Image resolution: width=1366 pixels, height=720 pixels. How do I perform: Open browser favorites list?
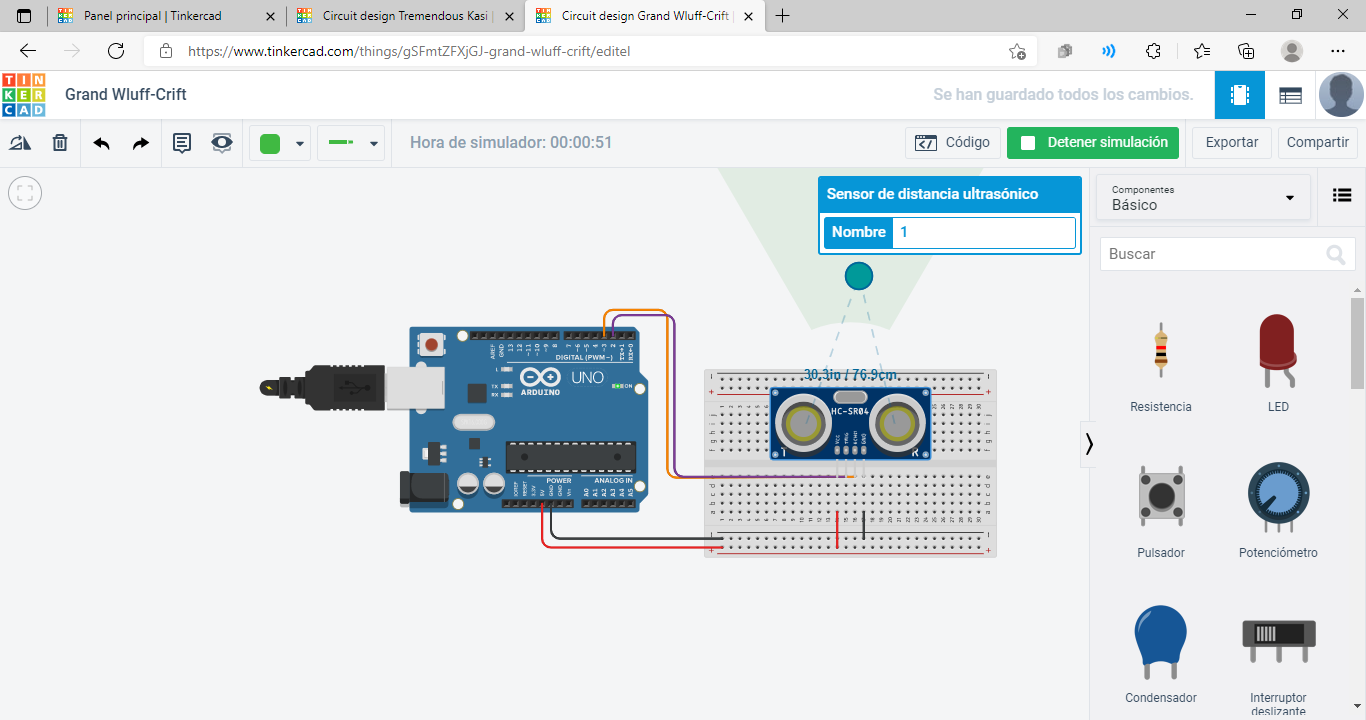coord(1201,51)
